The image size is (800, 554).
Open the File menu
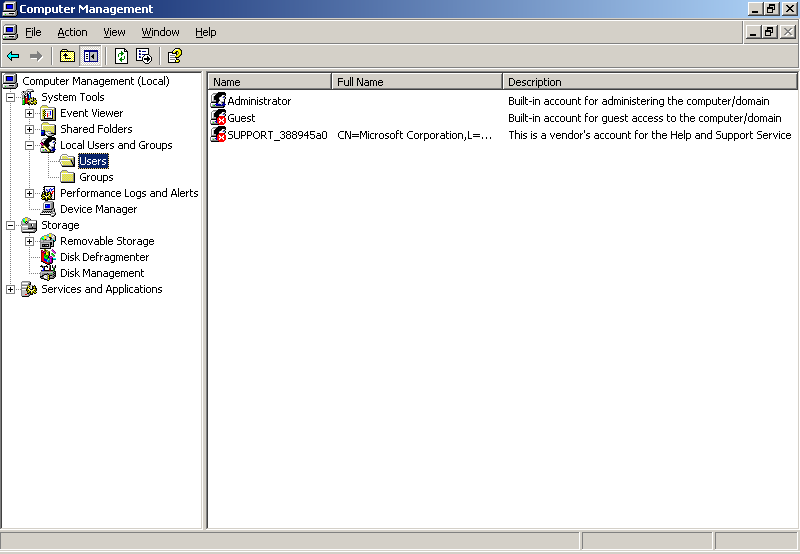point(33,32)
